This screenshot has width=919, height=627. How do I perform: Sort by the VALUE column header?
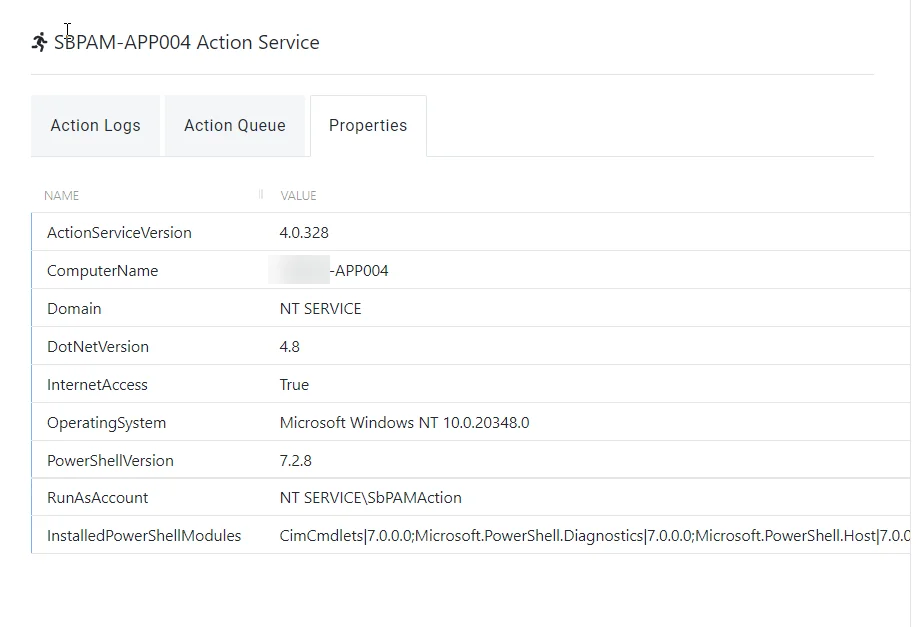tap(298, 196)
